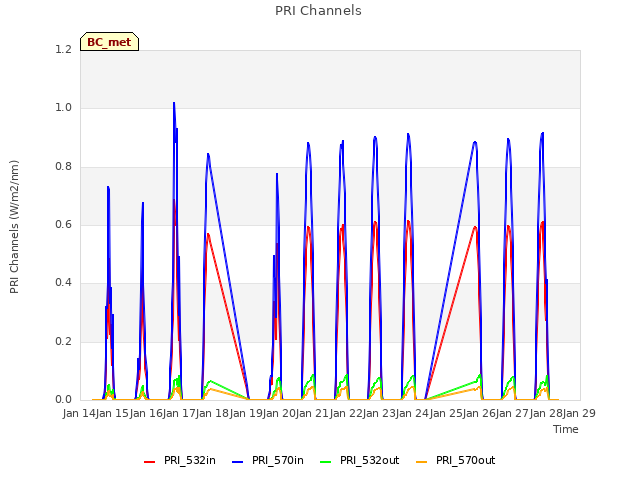Click the blue peak above Jan 24

tap(408, 134)
